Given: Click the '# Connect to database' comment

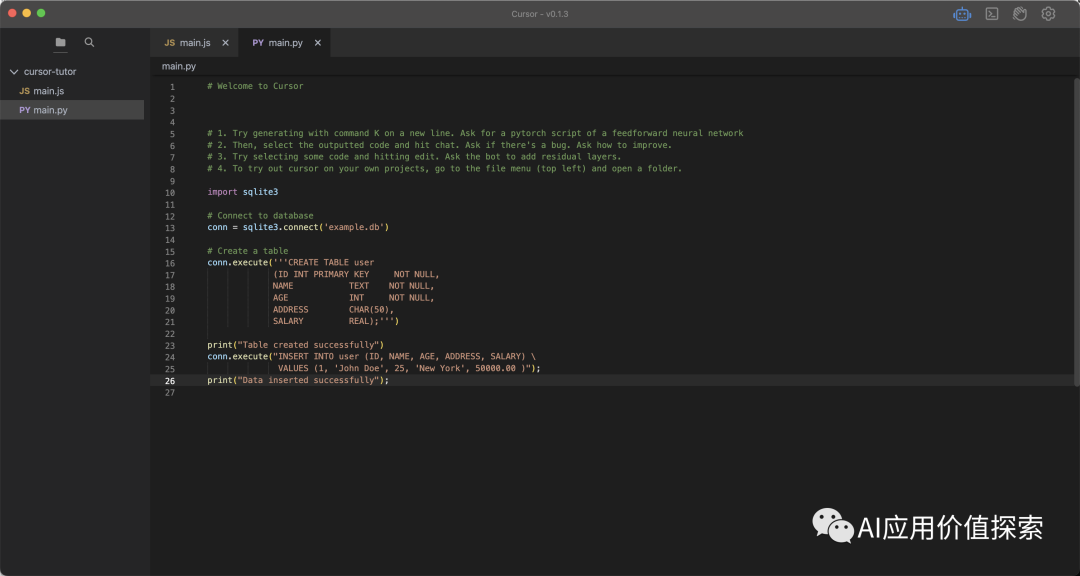Looking at the screenshot, I should tap(260, 216).
